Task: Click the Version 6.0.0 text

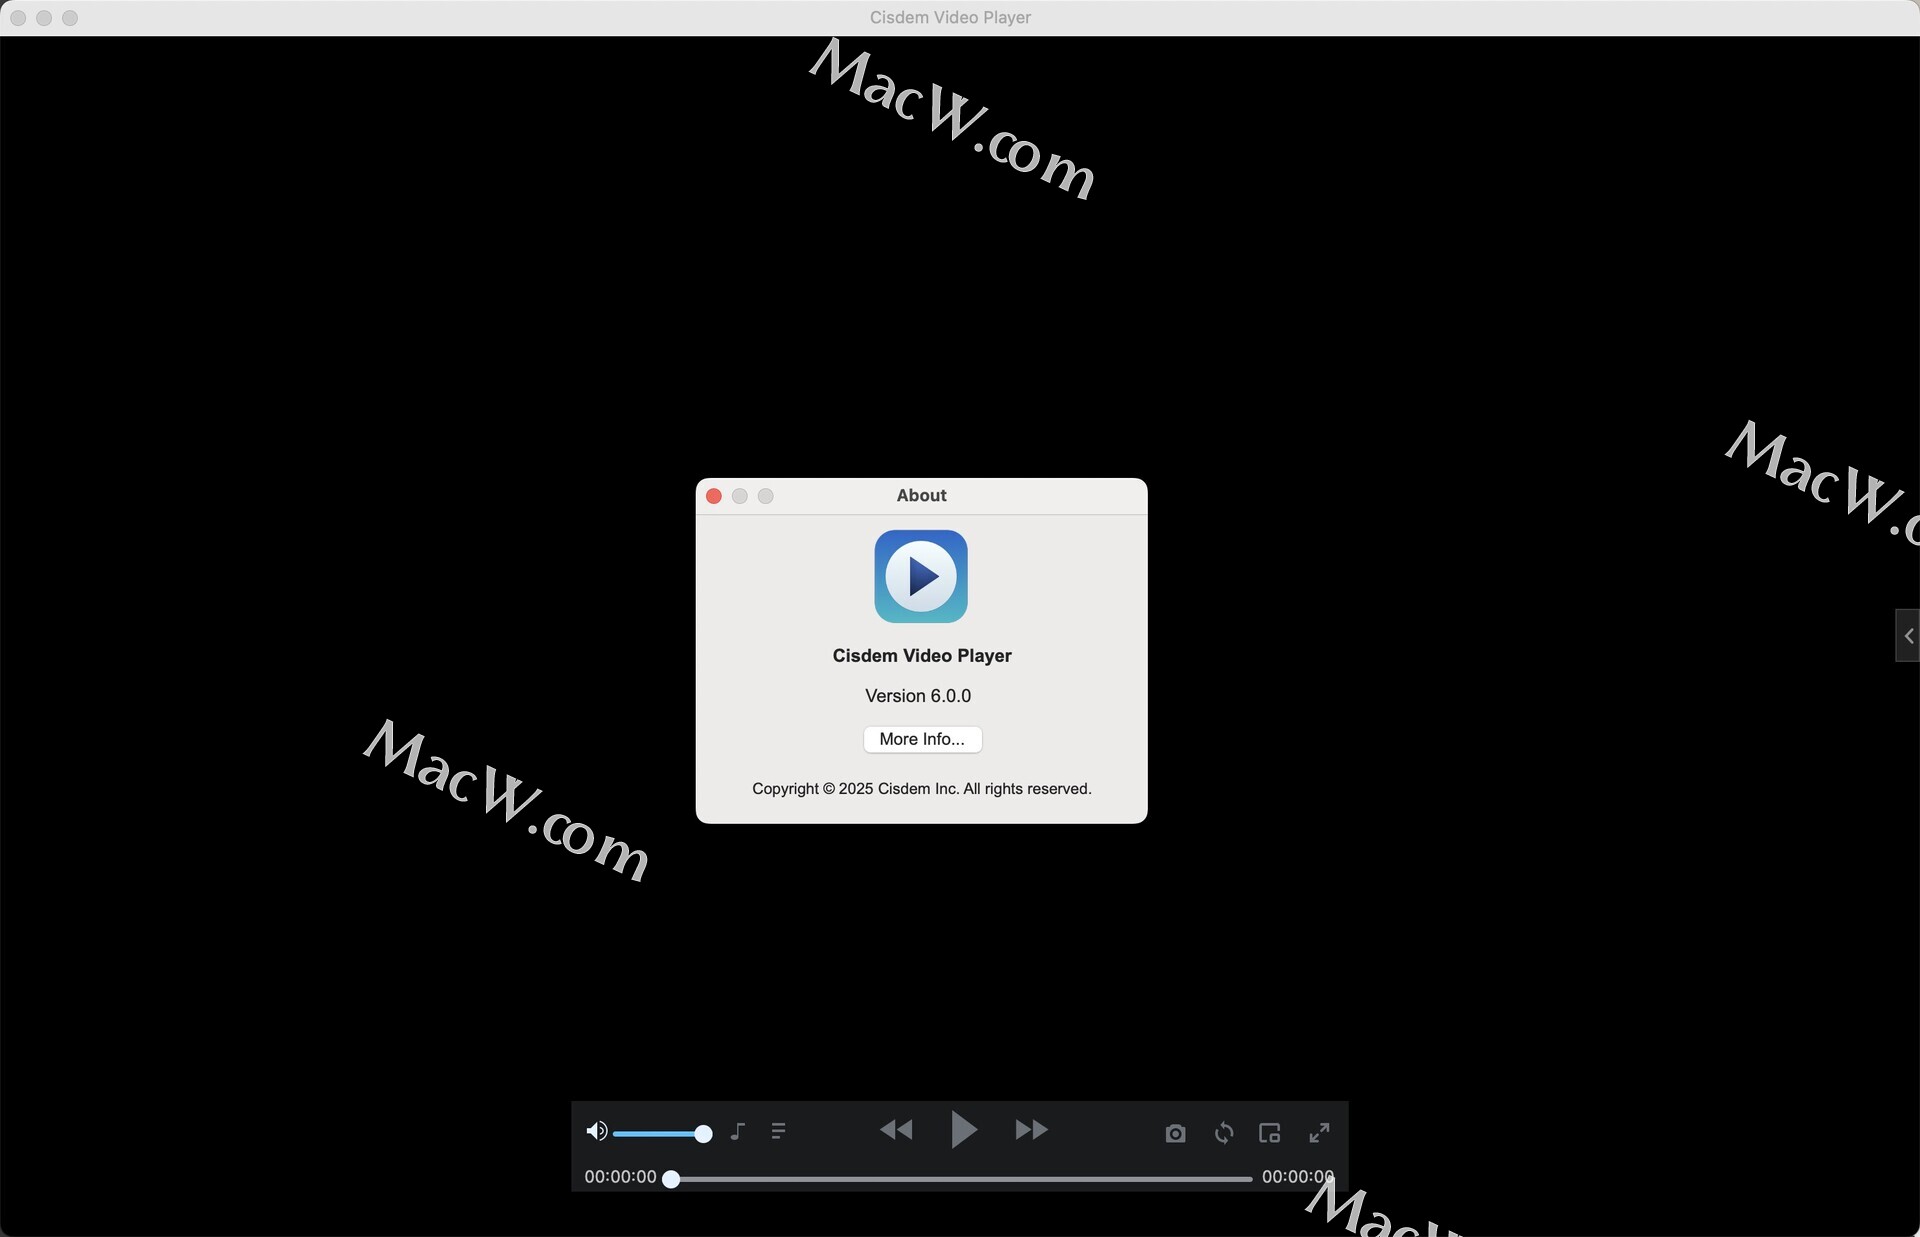Action: (x=918, y=696)
